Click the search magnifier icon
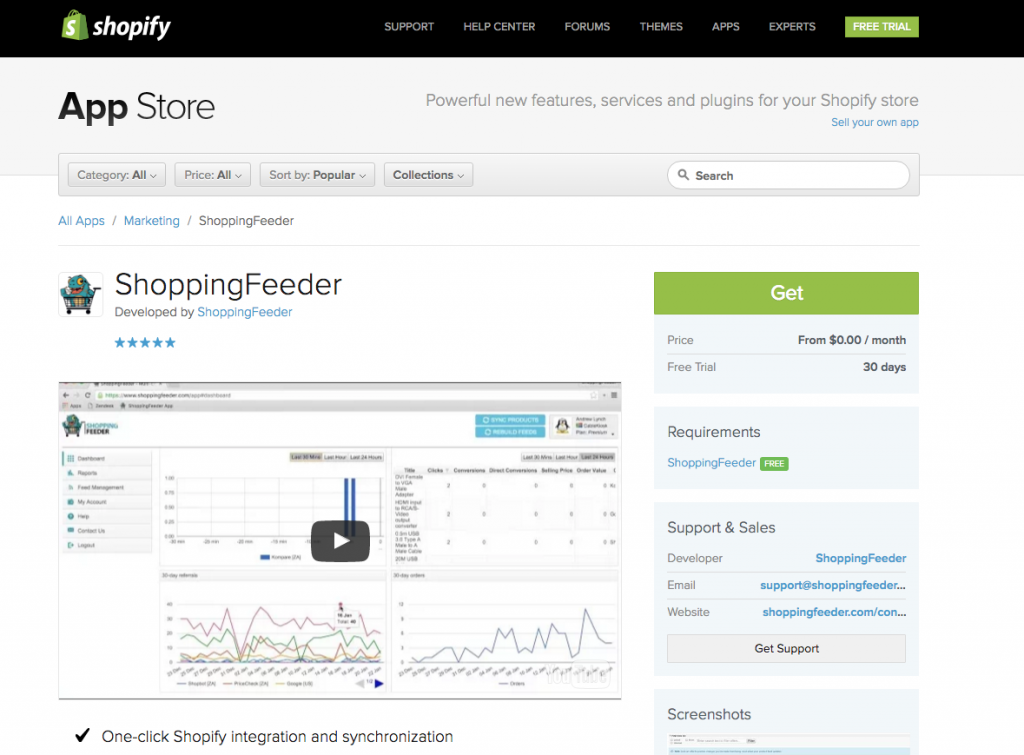Viewport: 1024px width, 755px height. click(x=683, y=175)
